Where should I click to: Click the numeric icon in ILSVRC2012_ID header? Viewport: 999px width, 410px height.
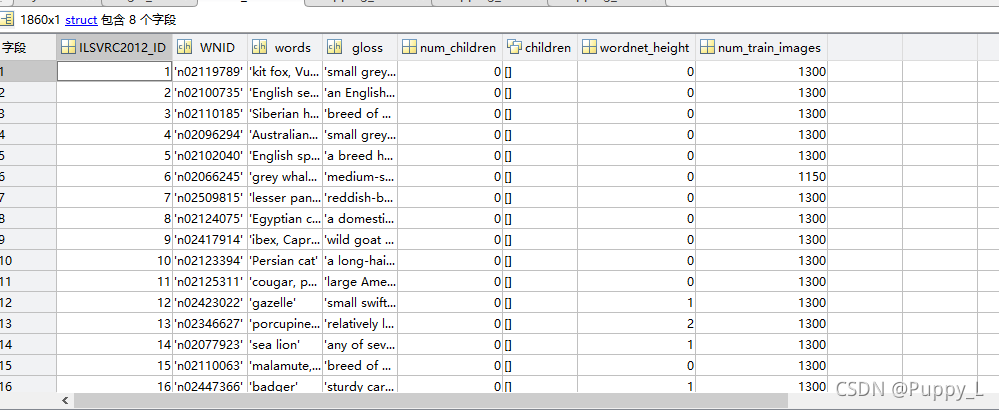tap(68, 47)
